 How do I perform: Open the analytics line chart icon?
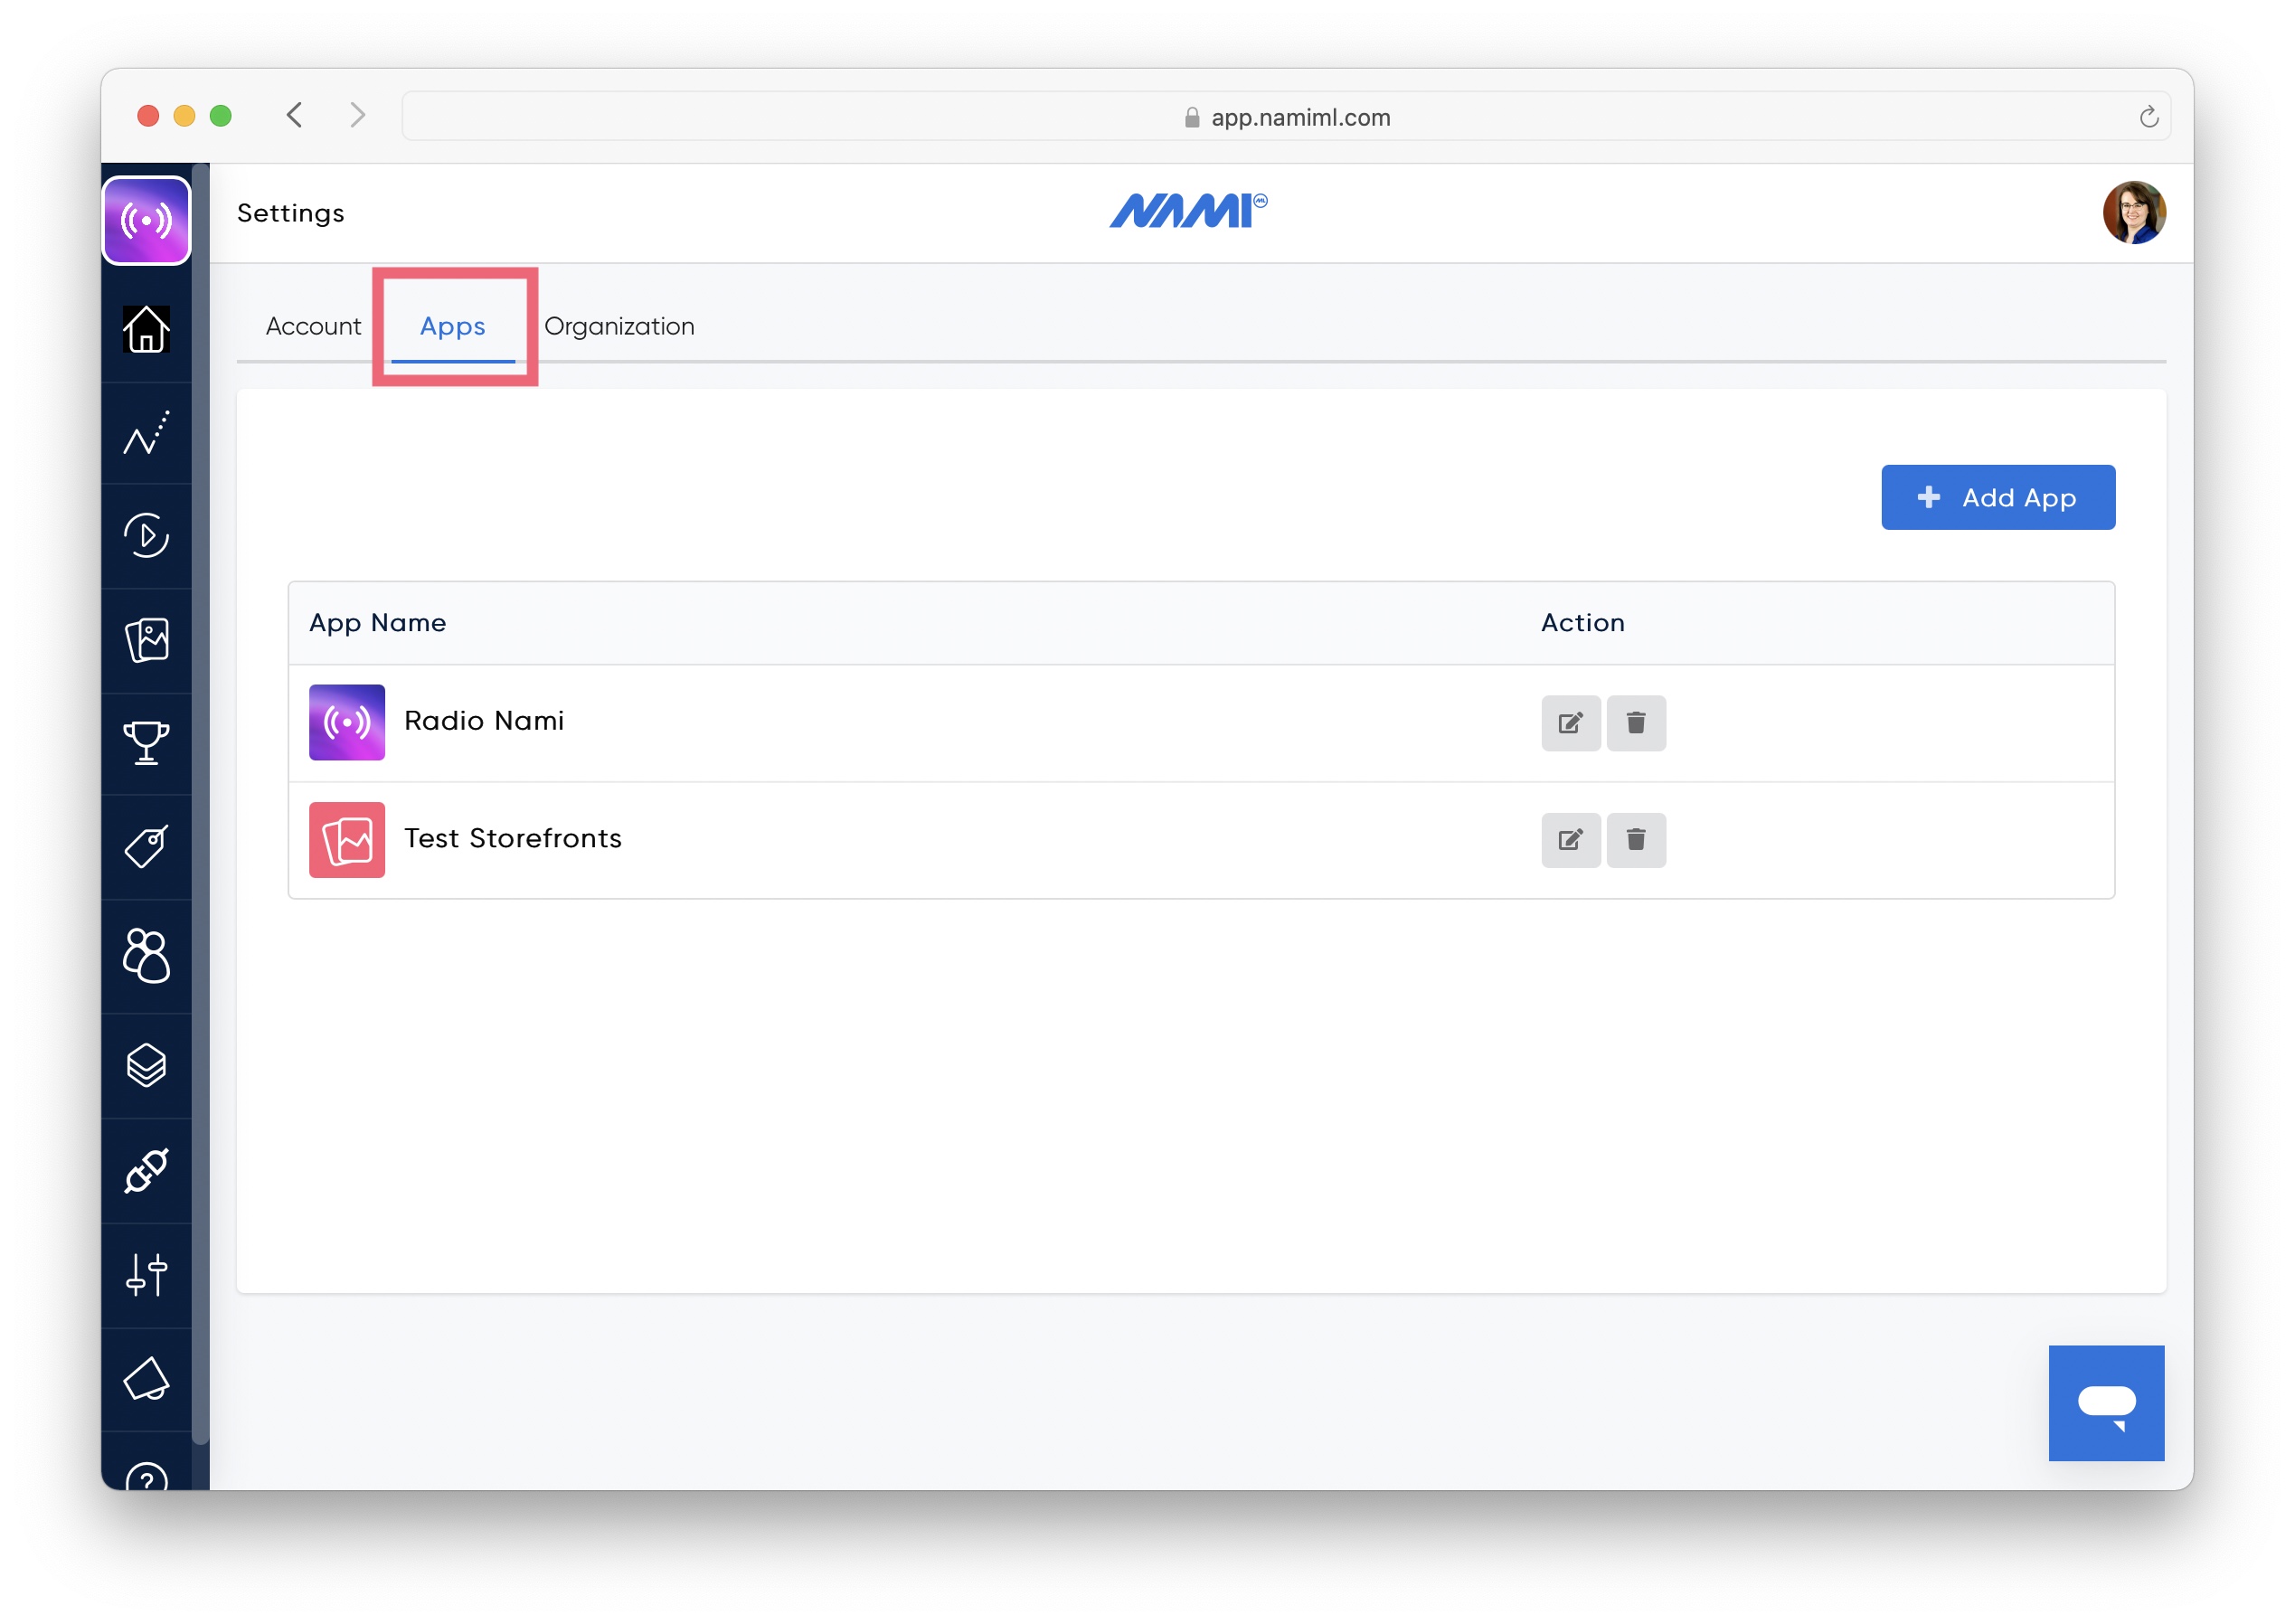click(x=146, y=433)
